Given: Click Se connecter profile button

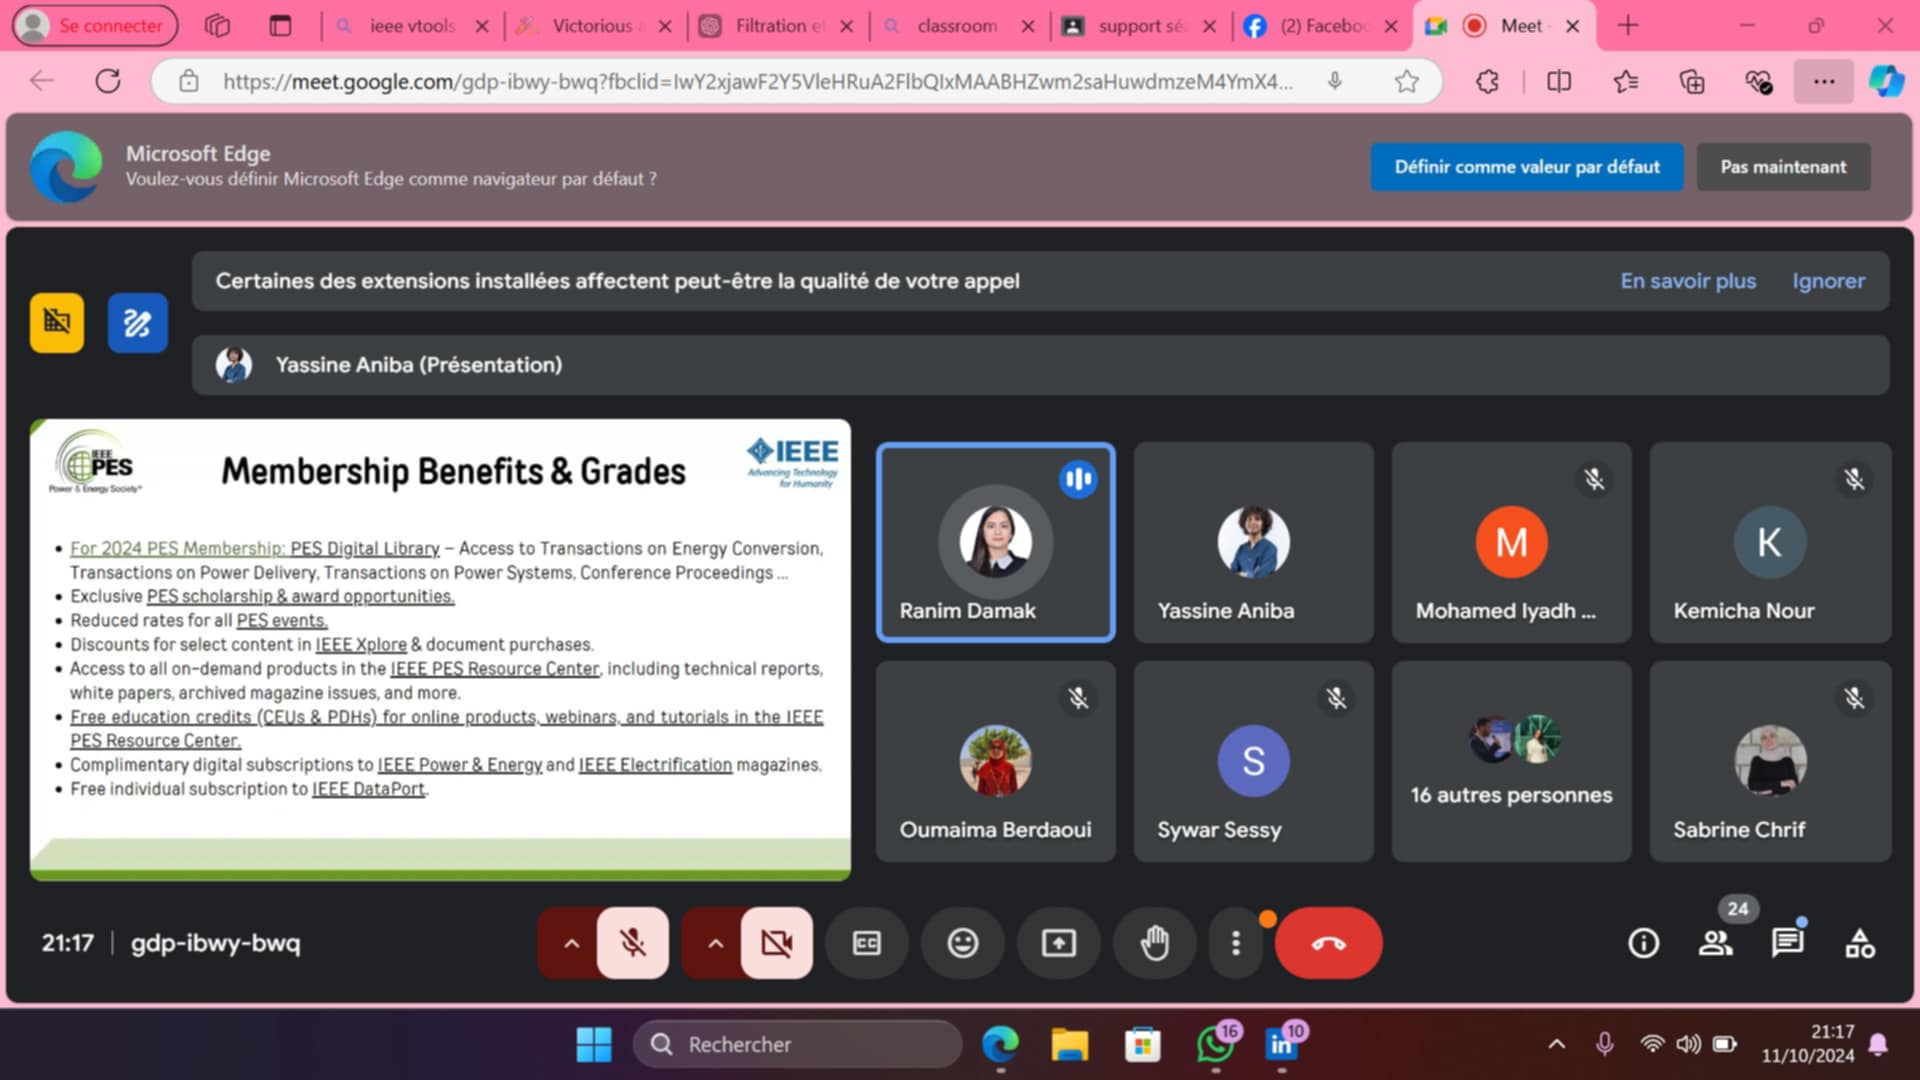Looking at the screenshot, I should (x=95, y=26).
